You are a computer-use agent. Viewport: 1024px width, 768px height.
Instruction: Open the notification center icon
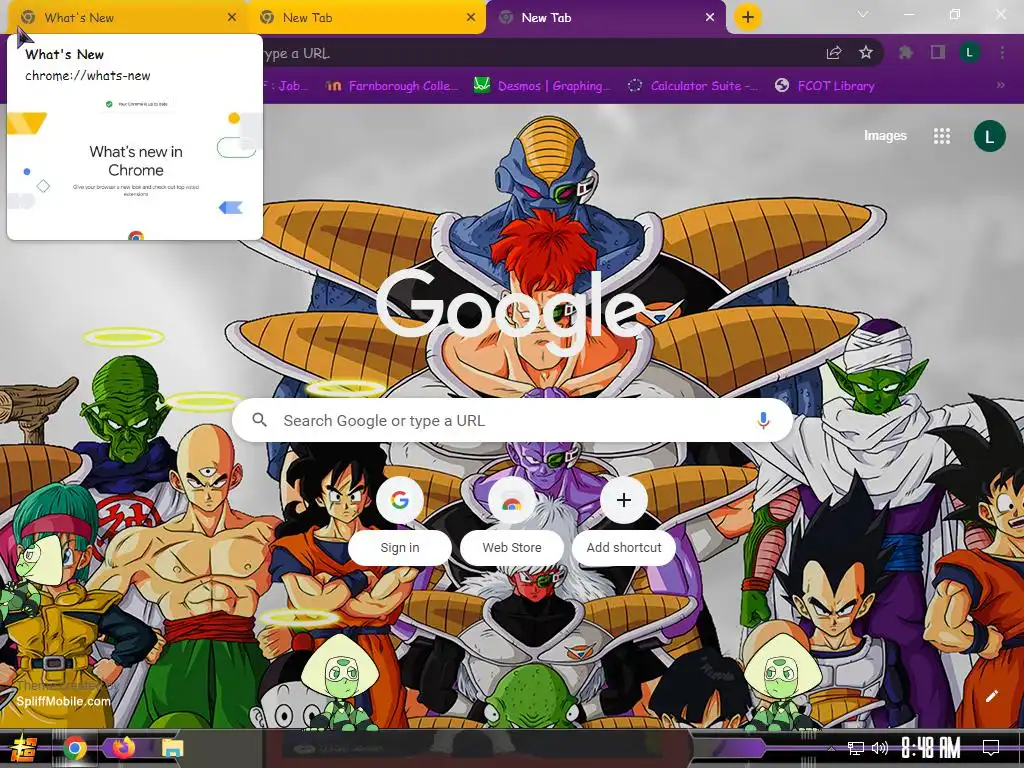(991, 748)
